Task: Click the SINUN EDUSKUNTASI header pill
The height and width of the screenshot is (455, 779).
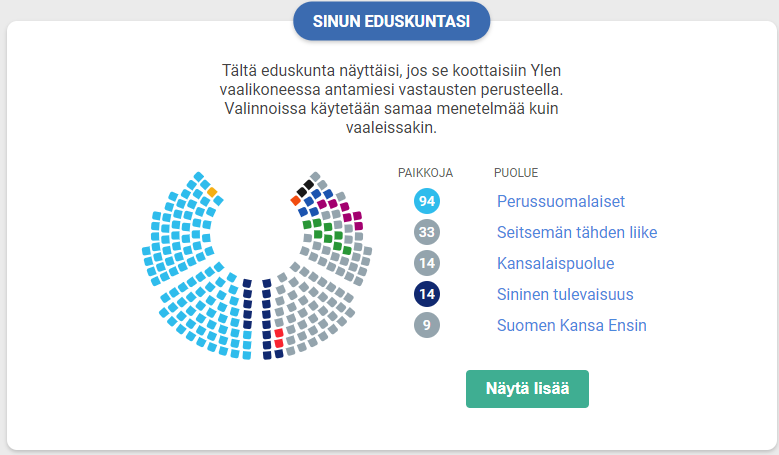Action: coord(390,21)
